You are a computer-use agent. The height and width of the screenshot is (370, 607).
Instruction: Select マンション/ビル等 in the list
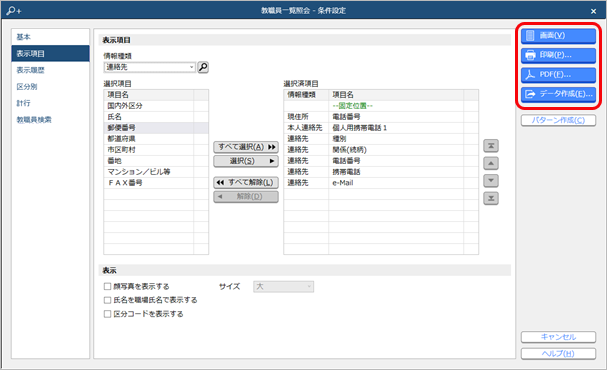pyautogui.click(x=156, y=172)
